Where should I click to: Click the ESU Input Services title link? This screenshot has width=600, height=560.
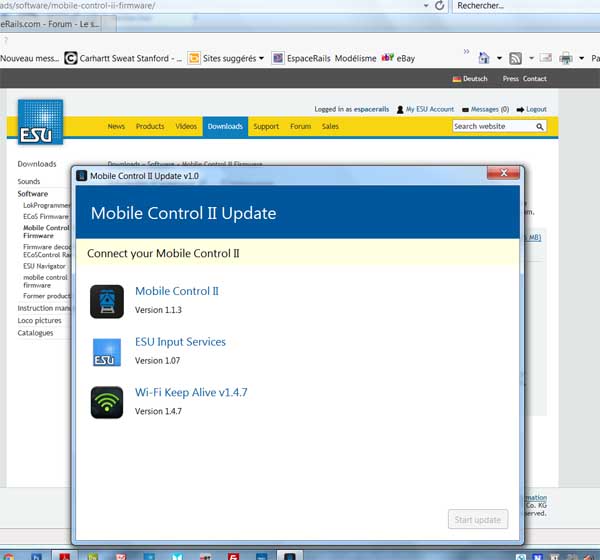180,341
